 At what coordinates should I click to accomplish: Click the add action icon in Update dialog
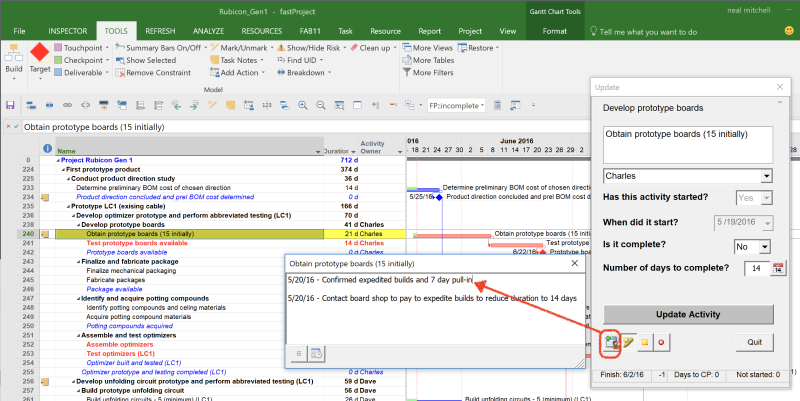pos(611,342)
